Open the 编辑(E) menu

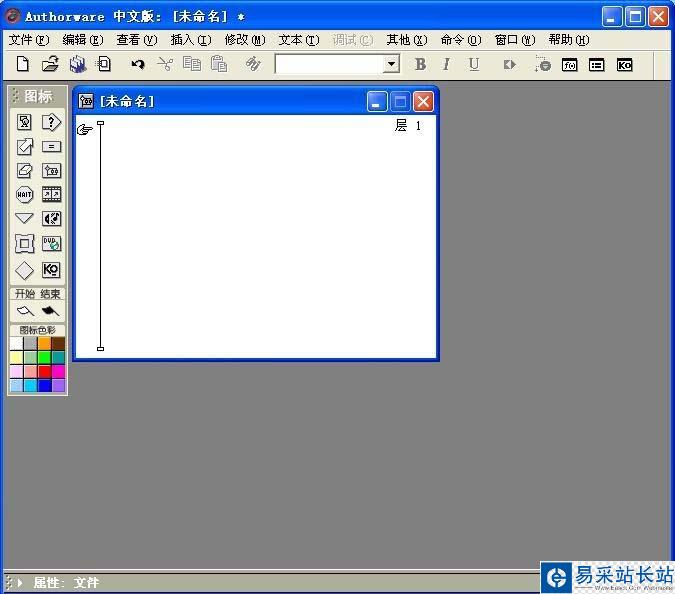pos(83,40)
